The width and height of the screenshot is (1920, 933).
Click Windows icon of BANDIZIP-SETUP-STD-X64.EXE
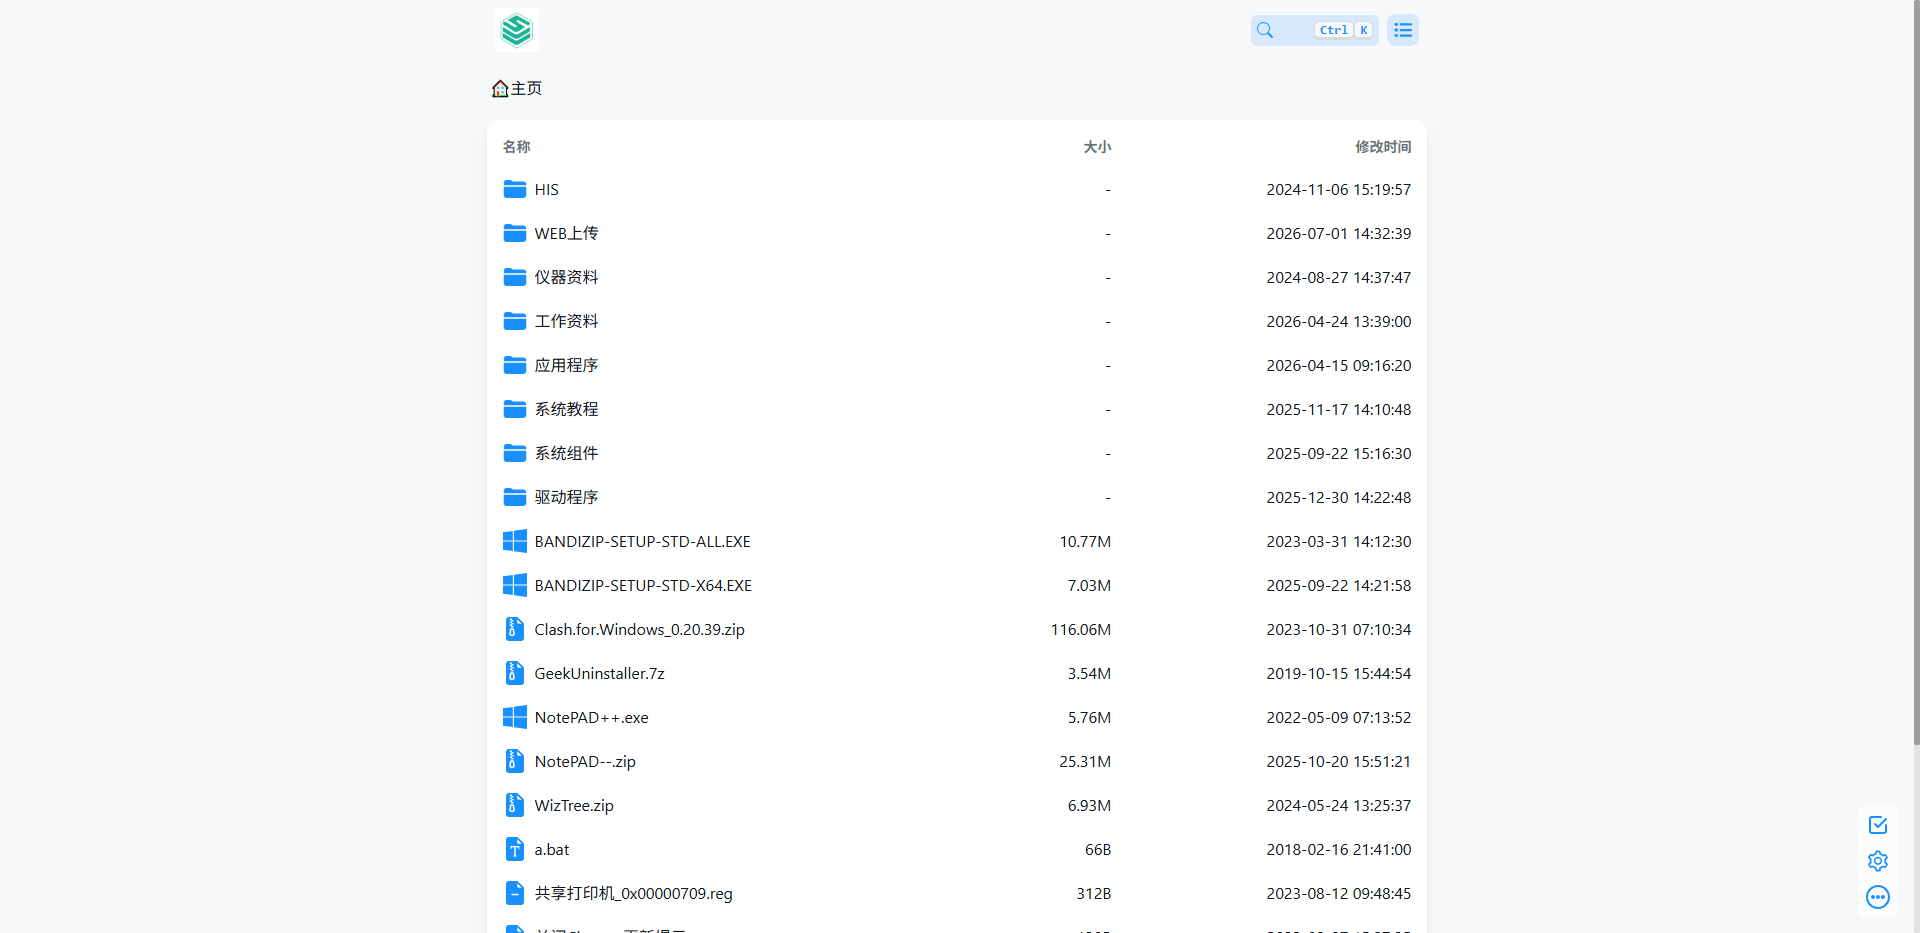coord(514,585)
